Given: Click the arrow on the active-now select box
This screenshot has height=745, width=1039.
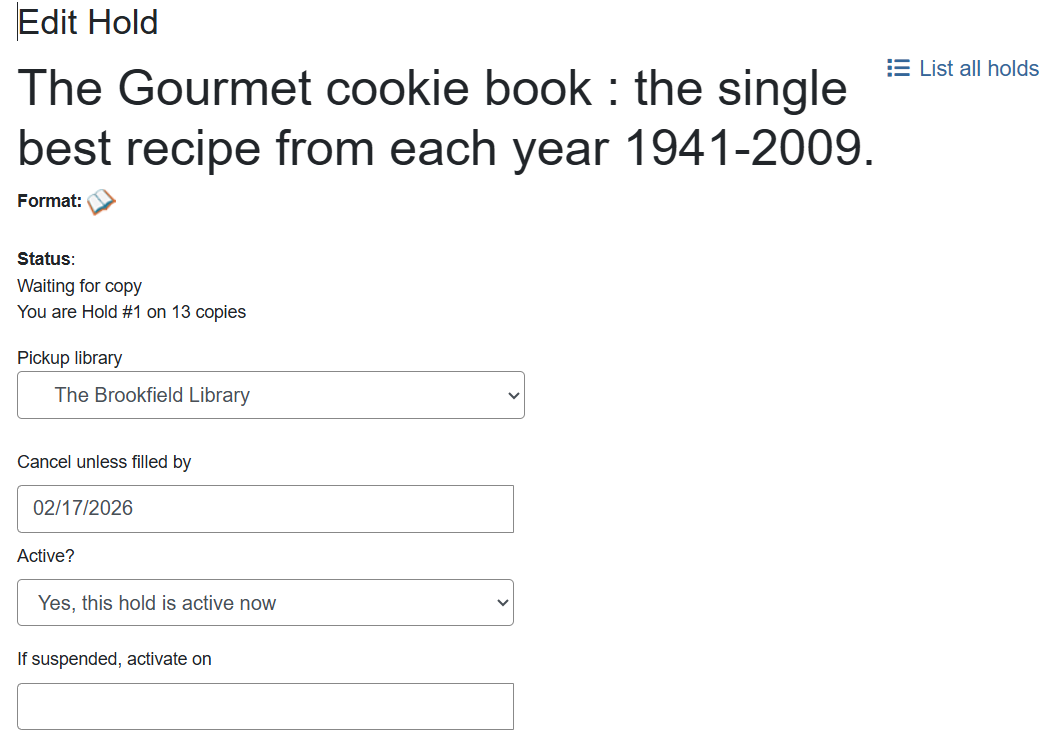Looking at the screenshot, I should [502, 603].
